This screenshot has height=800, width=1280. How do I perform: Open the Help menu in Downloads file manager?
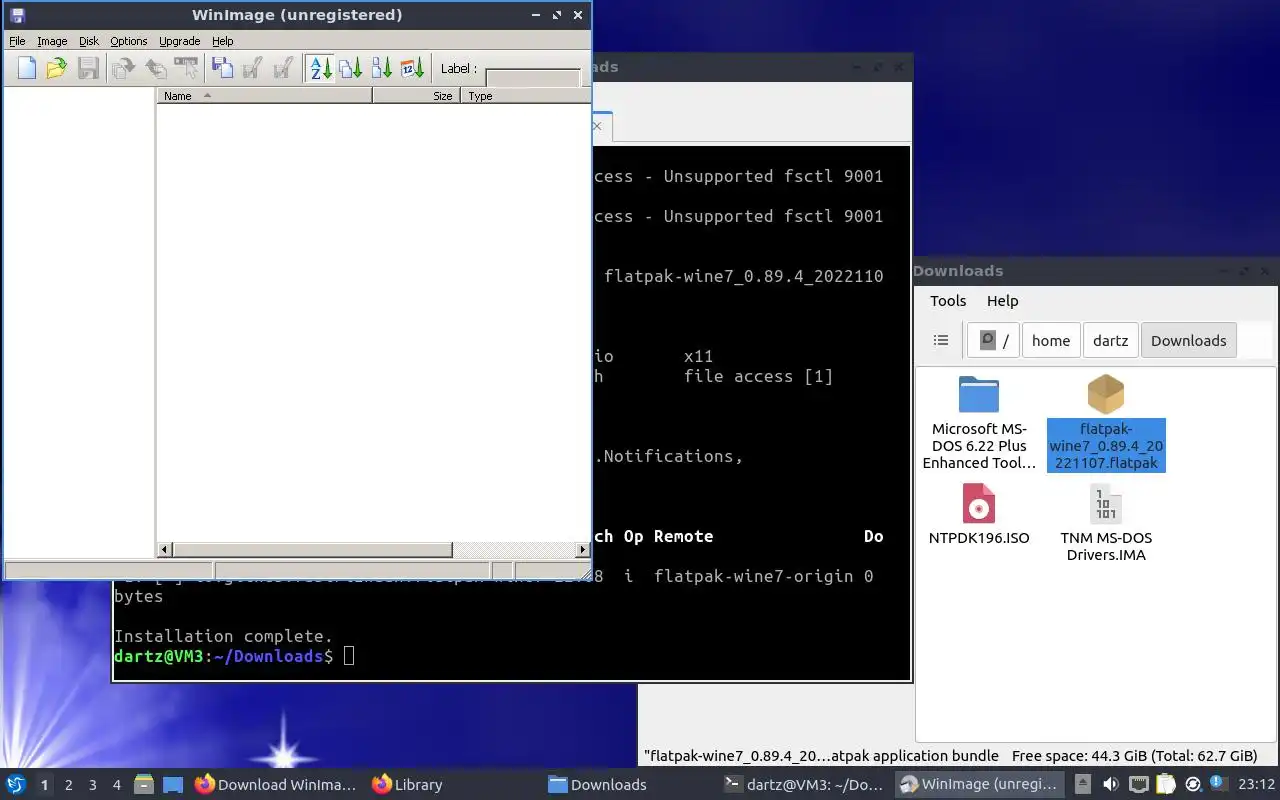(1002, 300)
